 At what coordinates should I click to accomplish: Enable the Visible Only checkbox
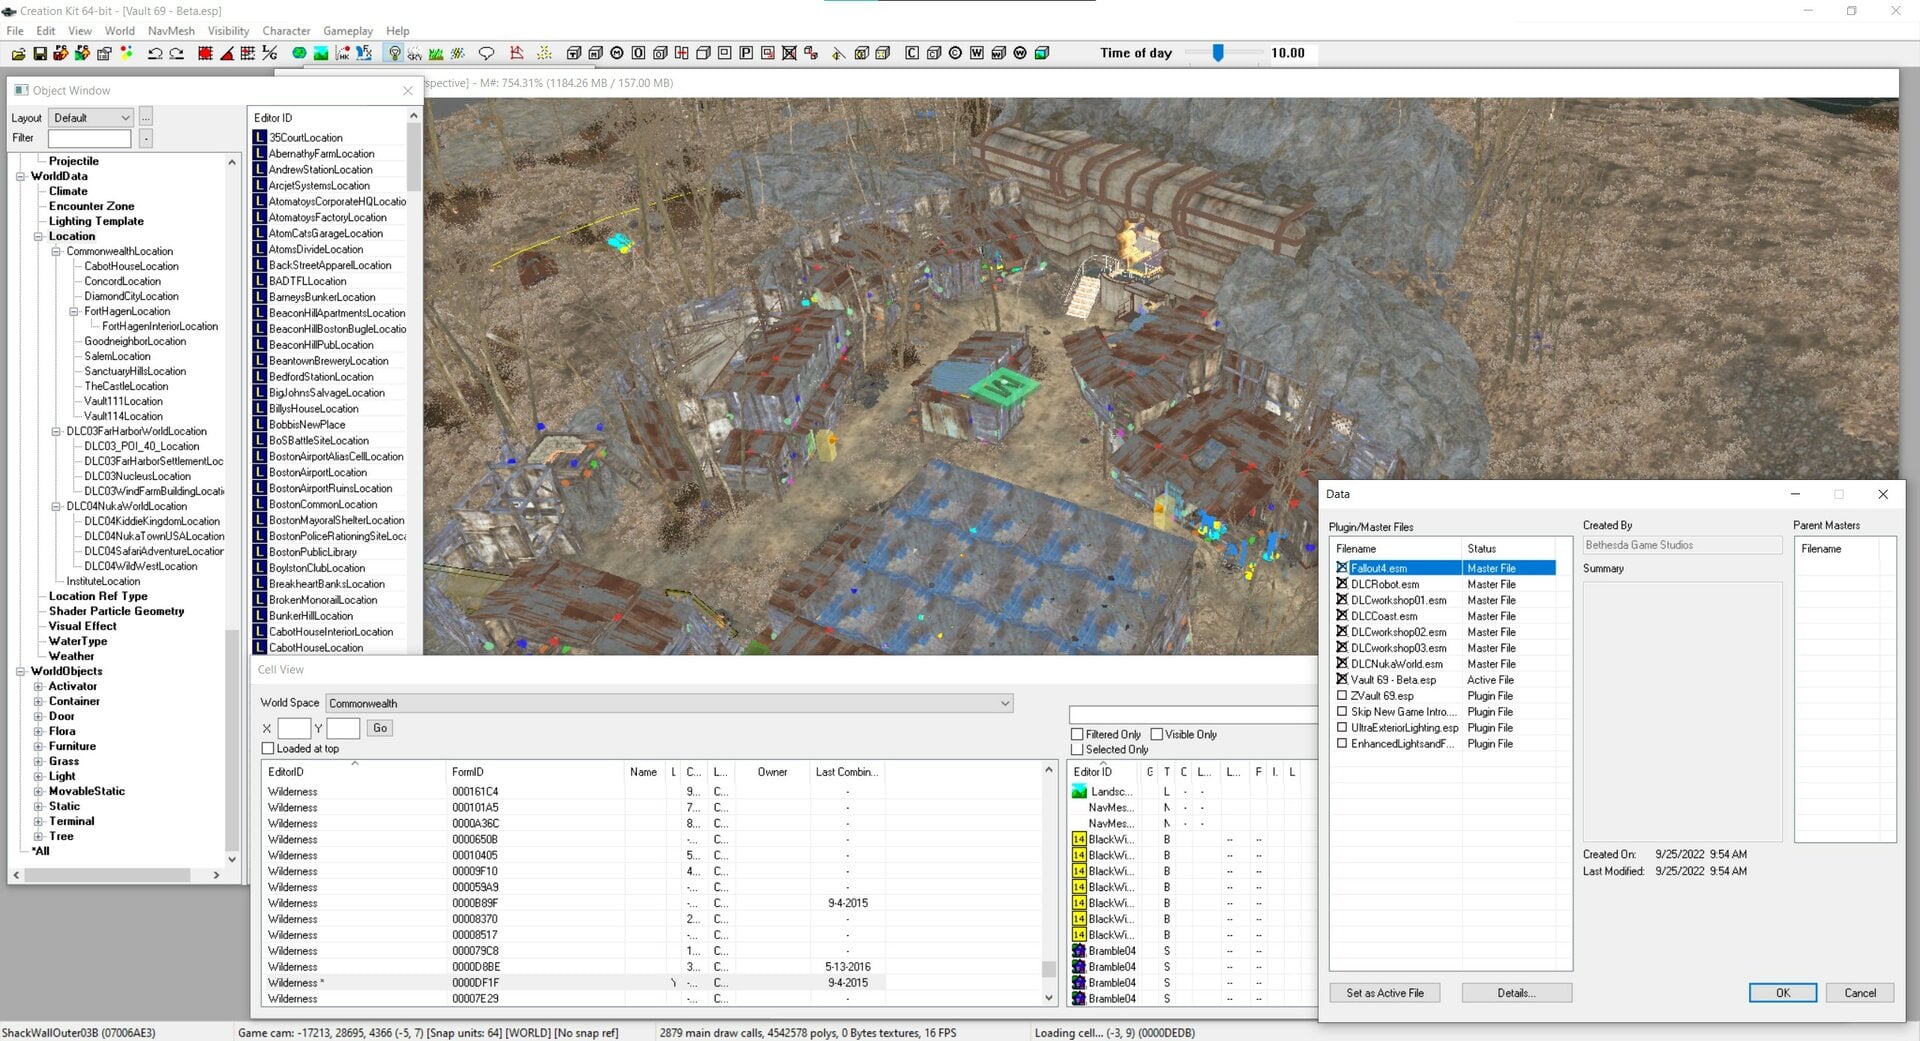tap(1156, 734)
